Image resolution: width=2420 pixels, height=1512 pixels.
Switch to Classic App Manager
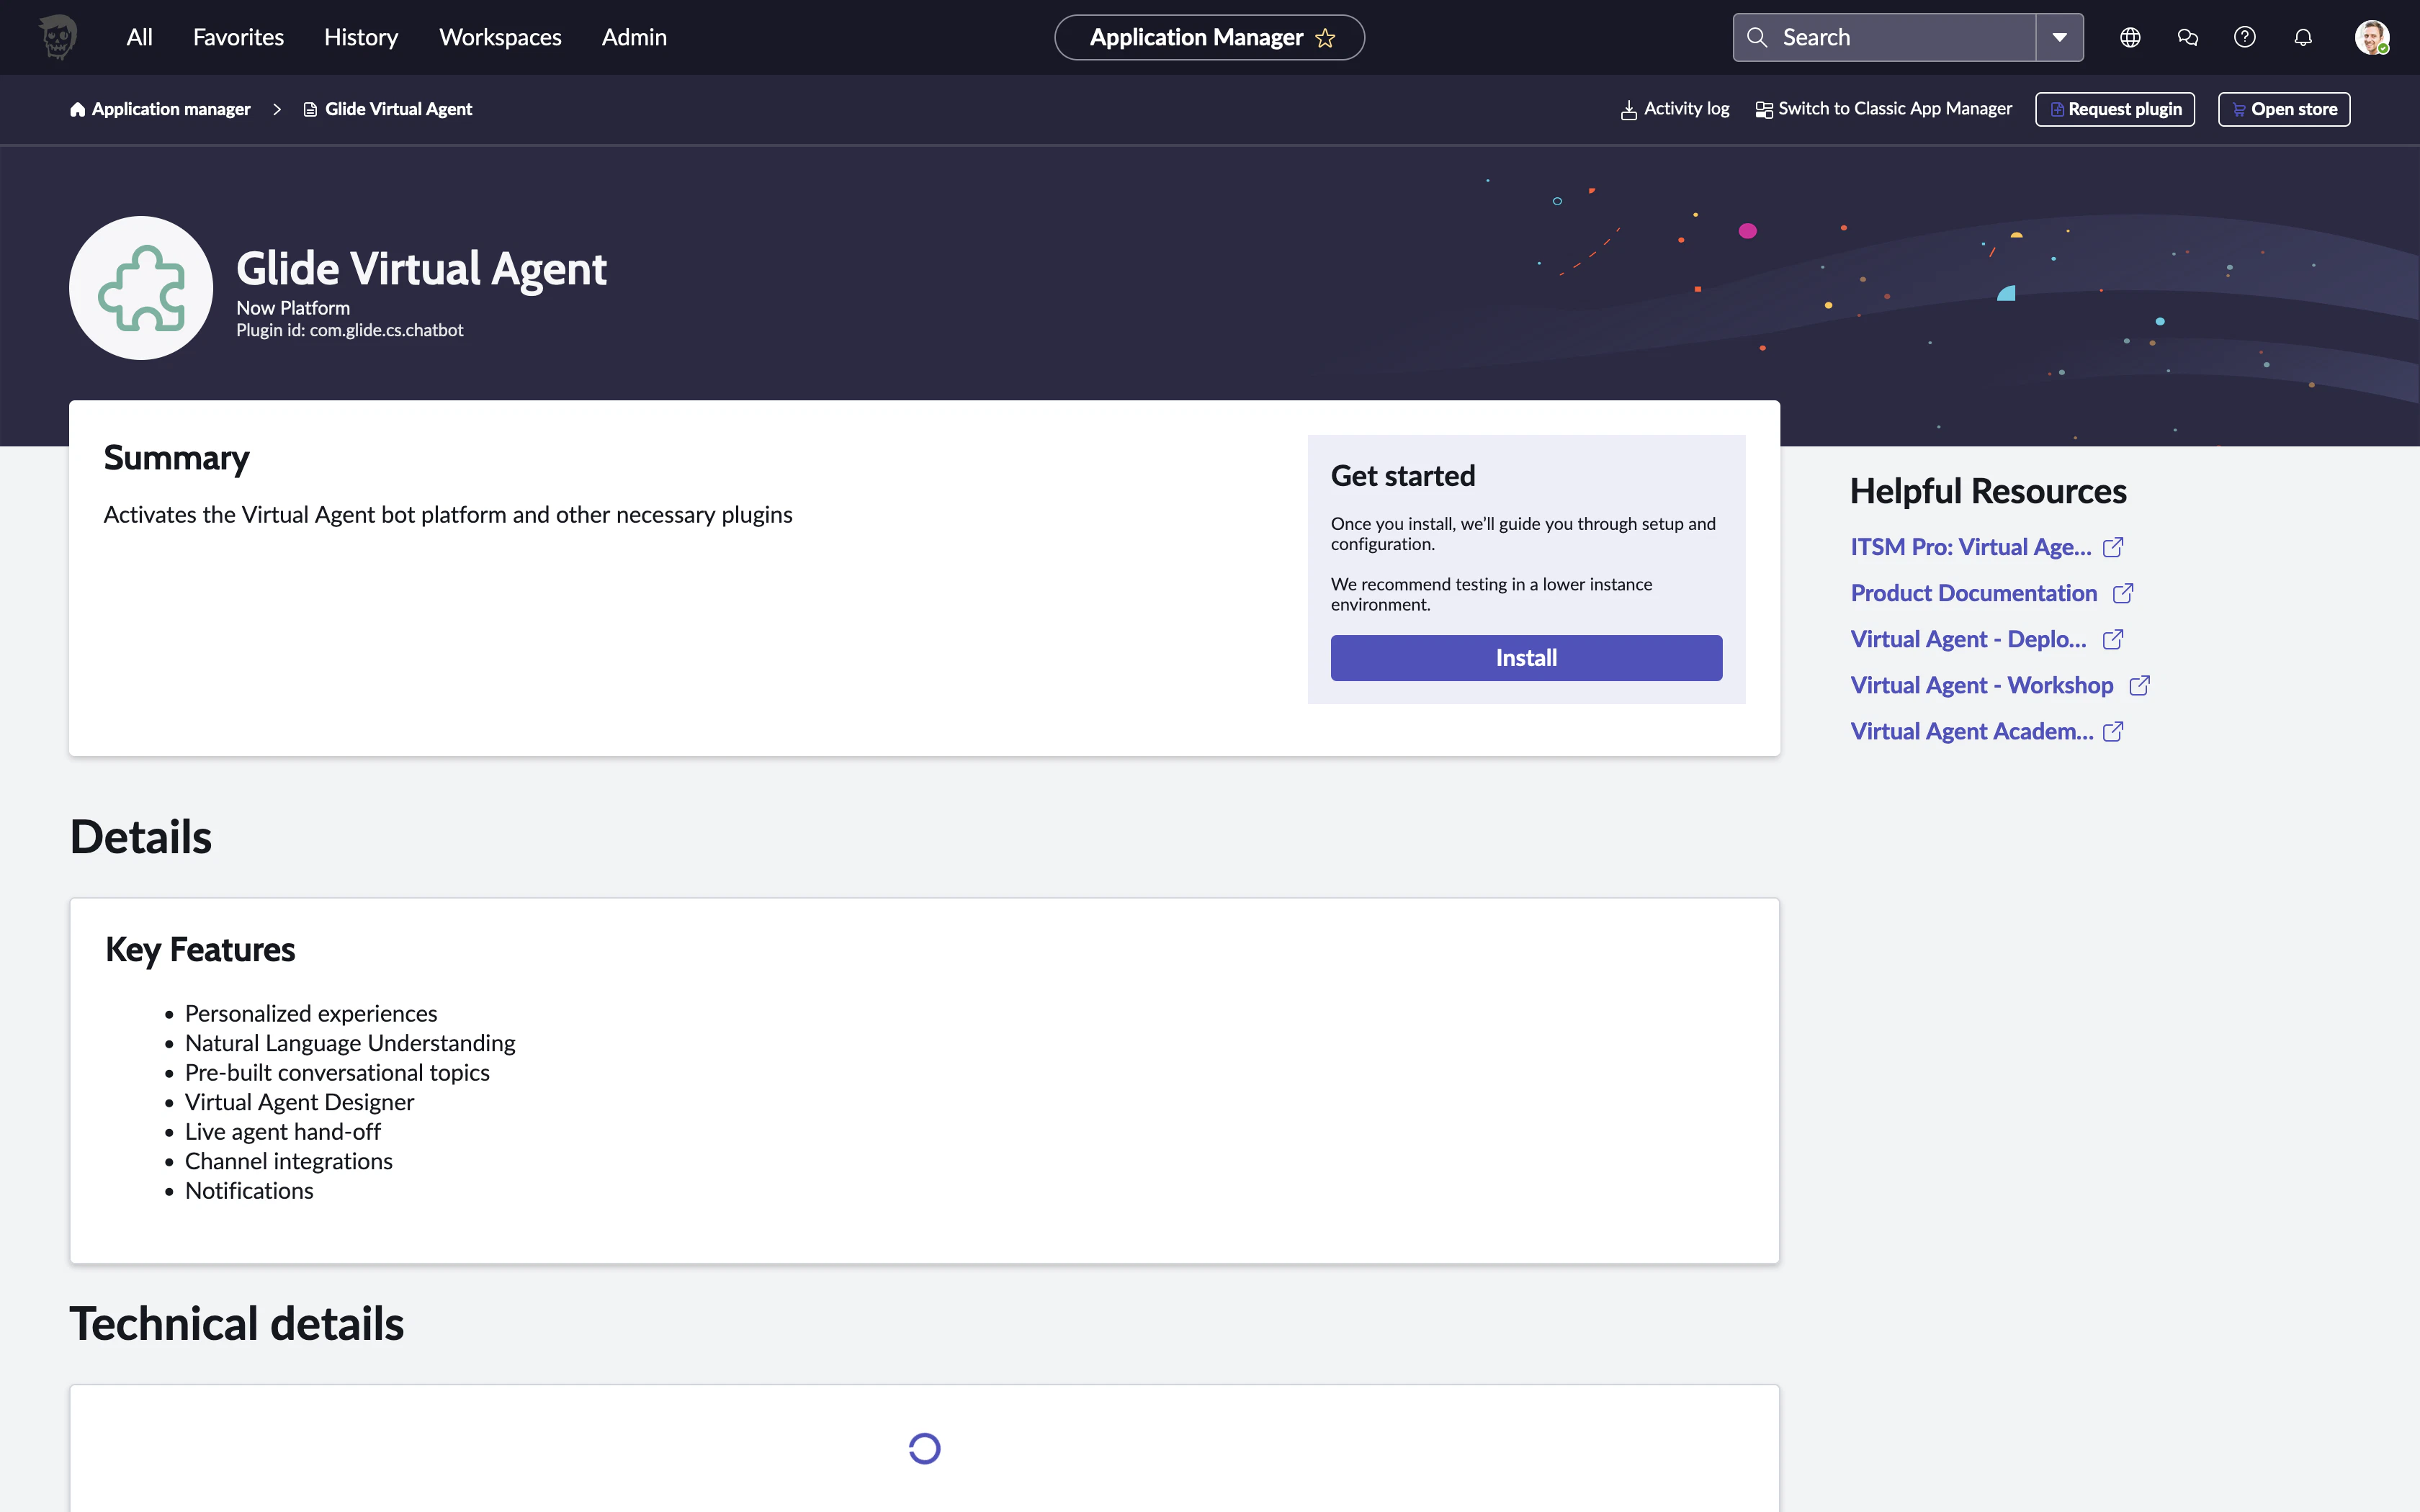(1884, 109)
